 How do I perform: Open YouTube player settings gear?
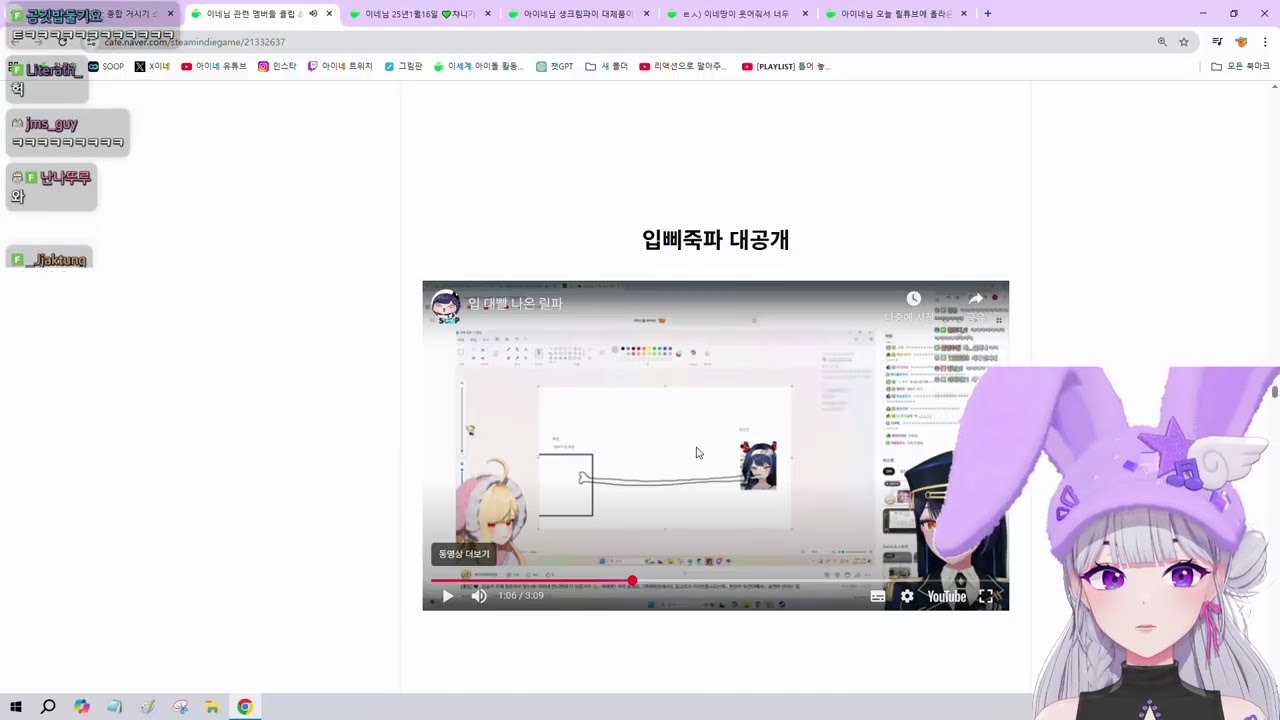pyautogui.click(x=907, y=596)
